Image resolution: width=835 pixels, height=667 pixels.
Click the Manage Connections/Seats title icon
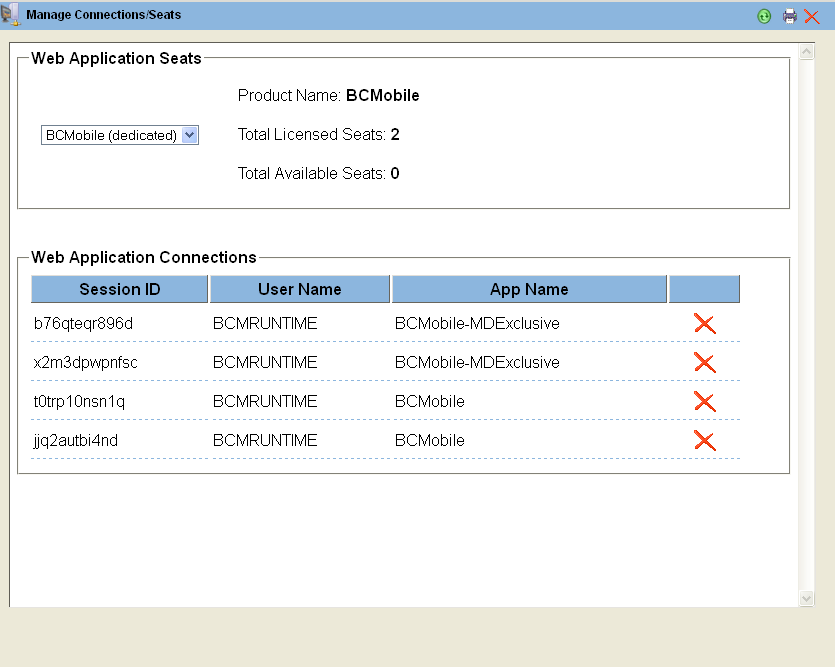tap(11, 15)
